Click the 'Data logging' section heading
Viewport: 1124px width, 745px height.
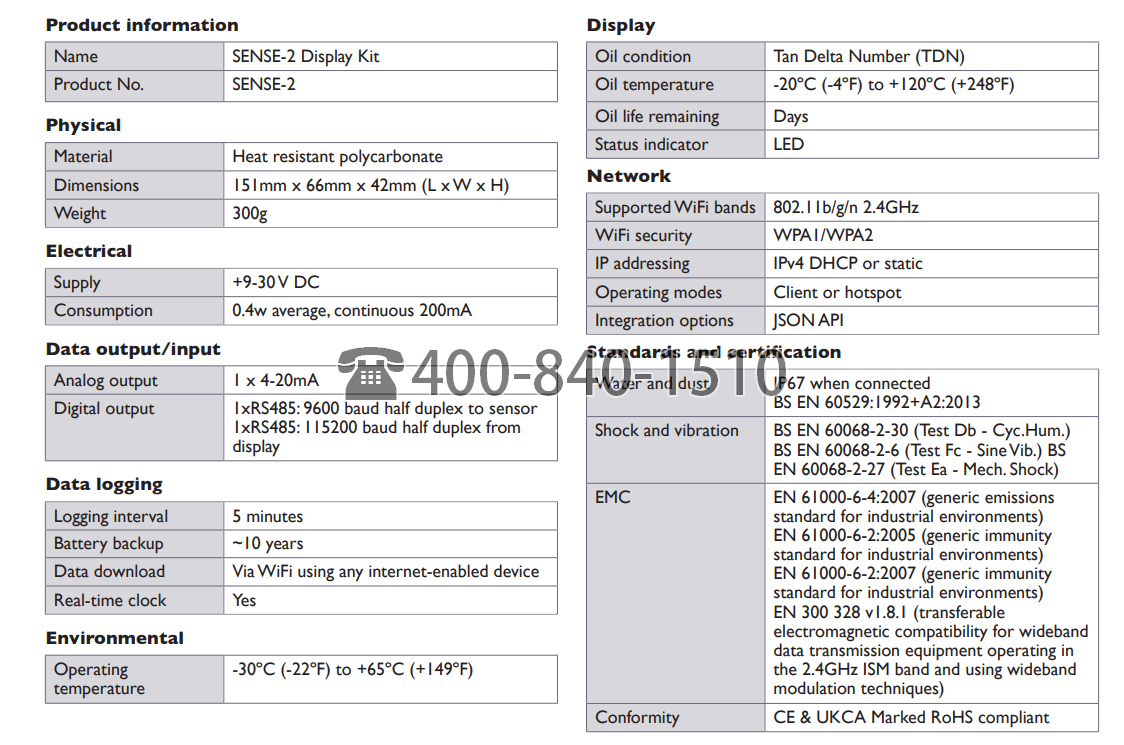click(x=104, y=485)
